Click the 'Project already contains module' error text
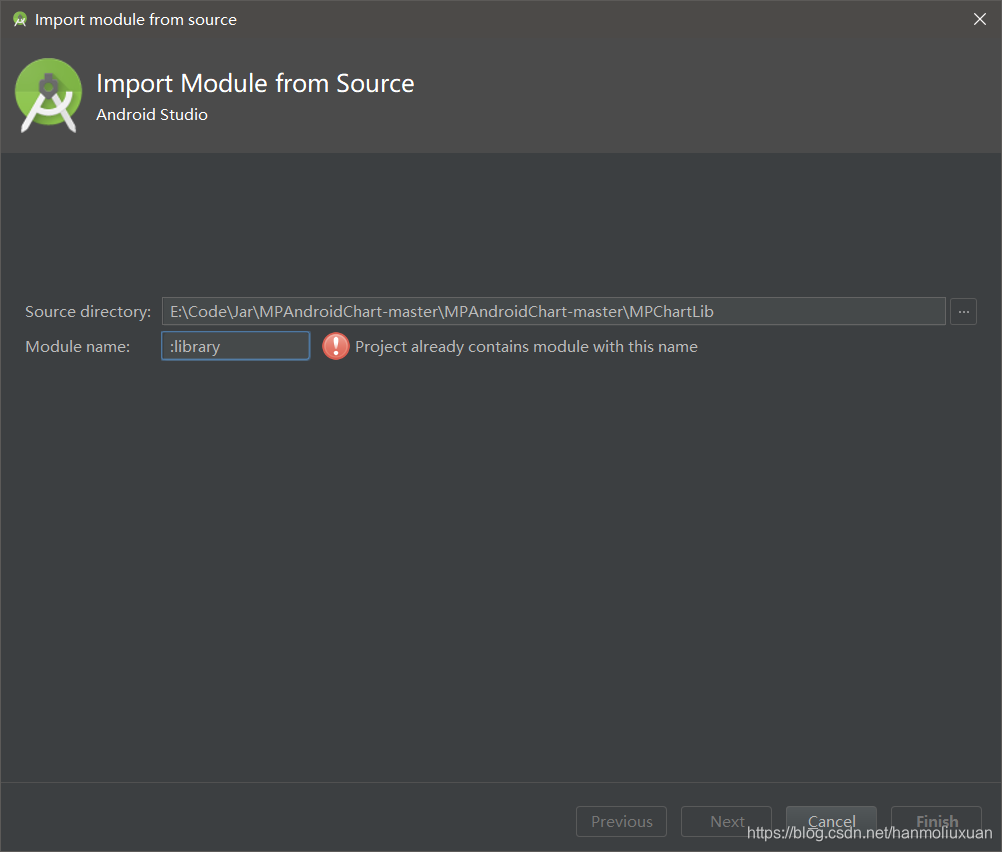Screen dimensions: 1002x852 click(526, 346)
